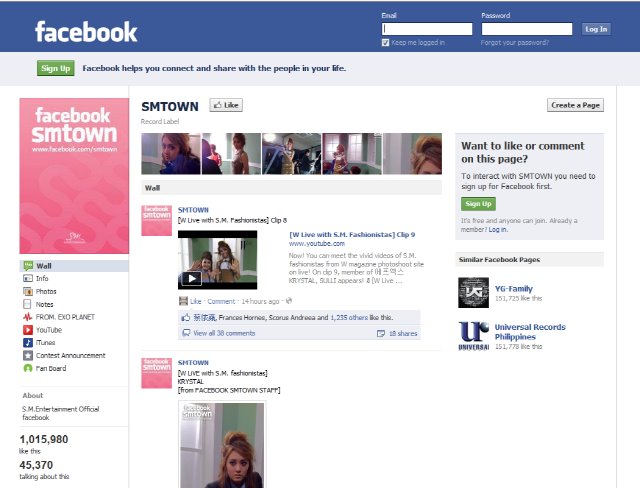Open FROM. EXO PLANET tab
Image resolution: width=640 pixels, height=488 pixels.
[x=65, y=317]
